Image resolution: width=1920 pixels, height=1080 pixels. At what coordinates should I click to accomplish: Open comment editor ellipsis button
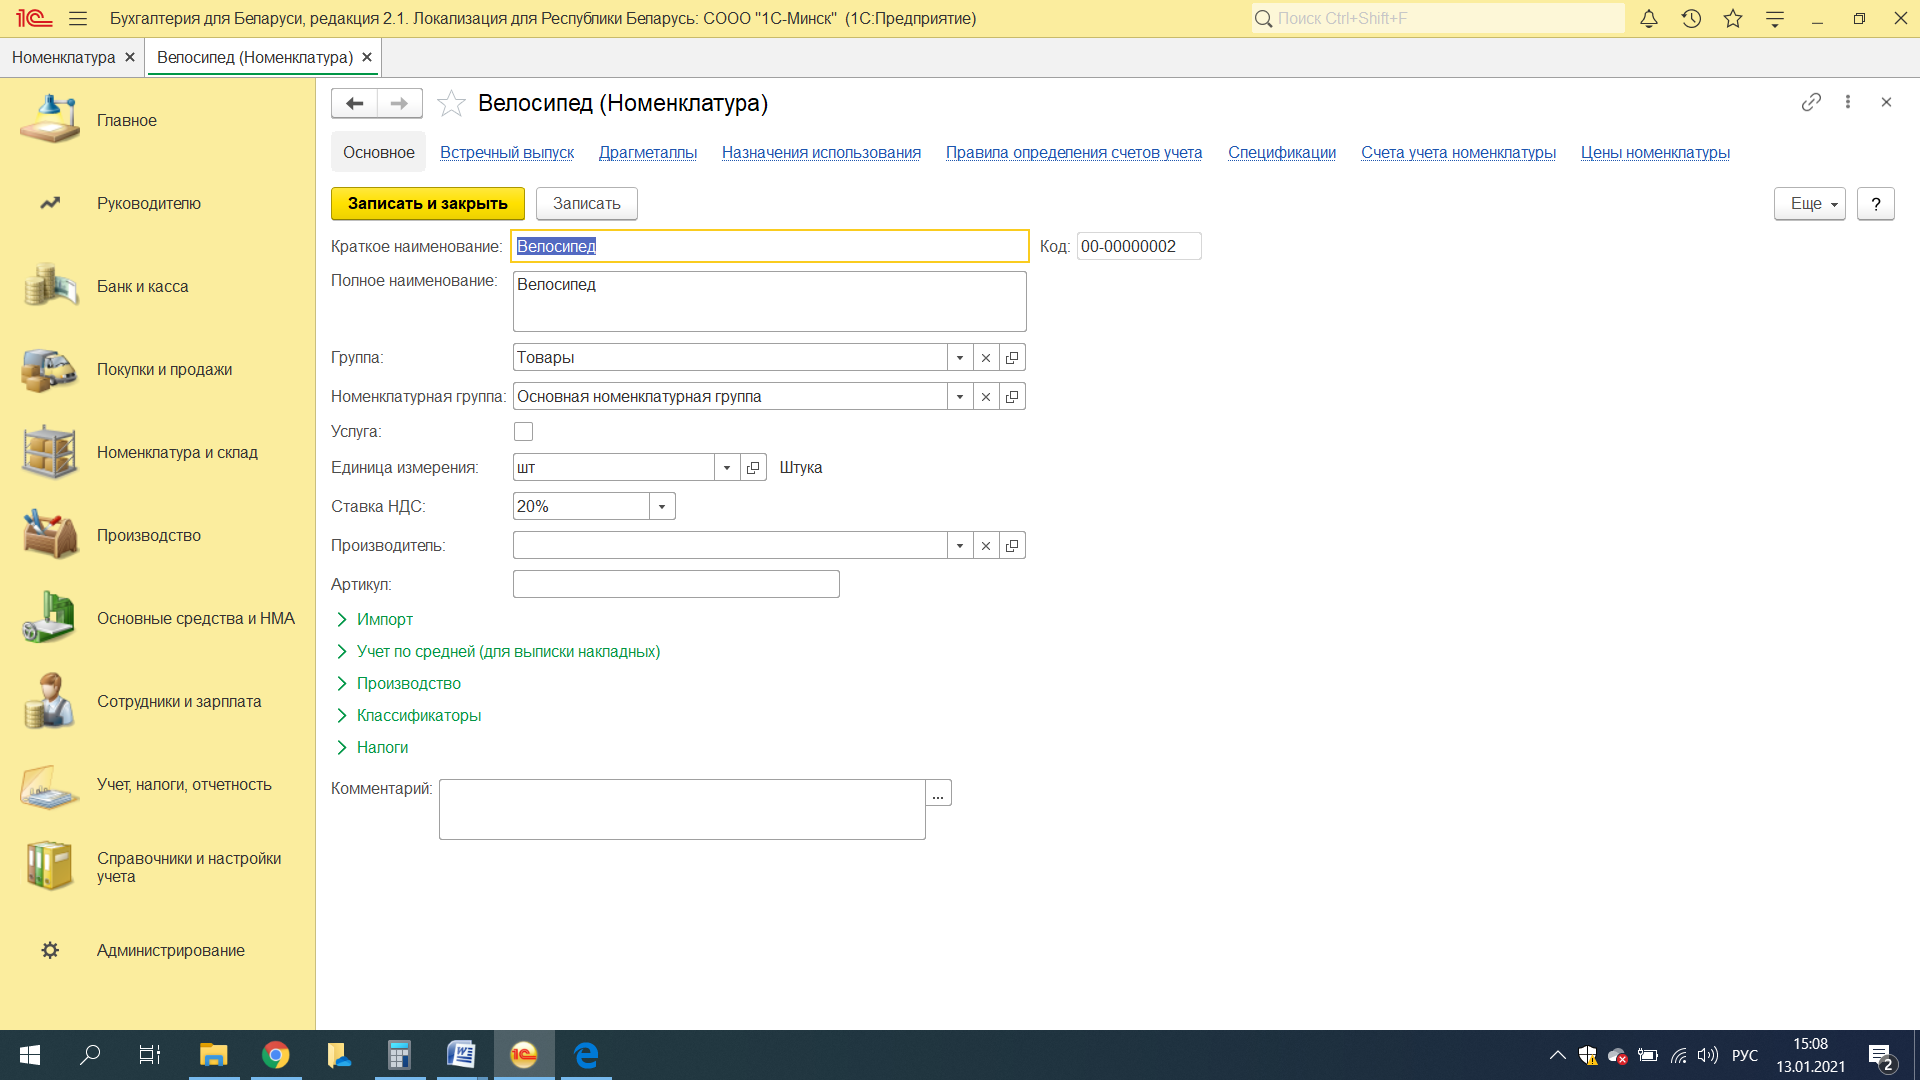(938, 793)
